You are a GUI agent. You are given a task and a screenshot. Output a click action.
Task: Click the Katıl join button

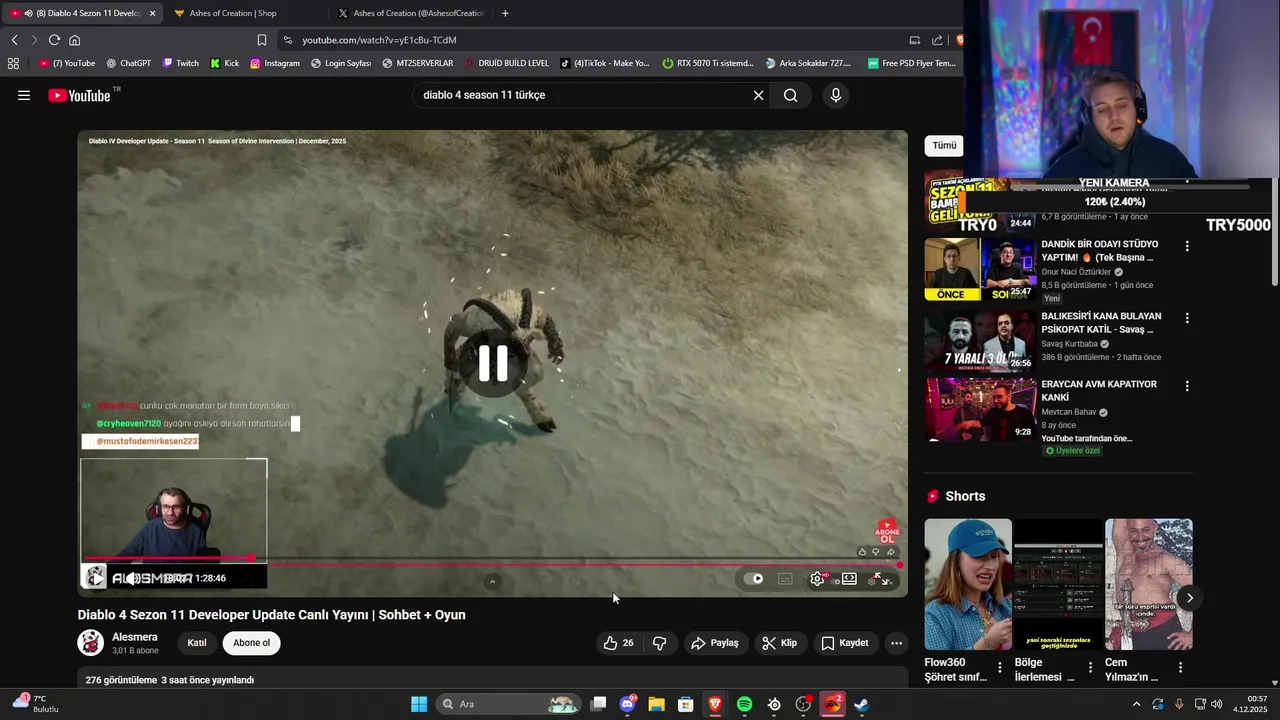(197, 643)
